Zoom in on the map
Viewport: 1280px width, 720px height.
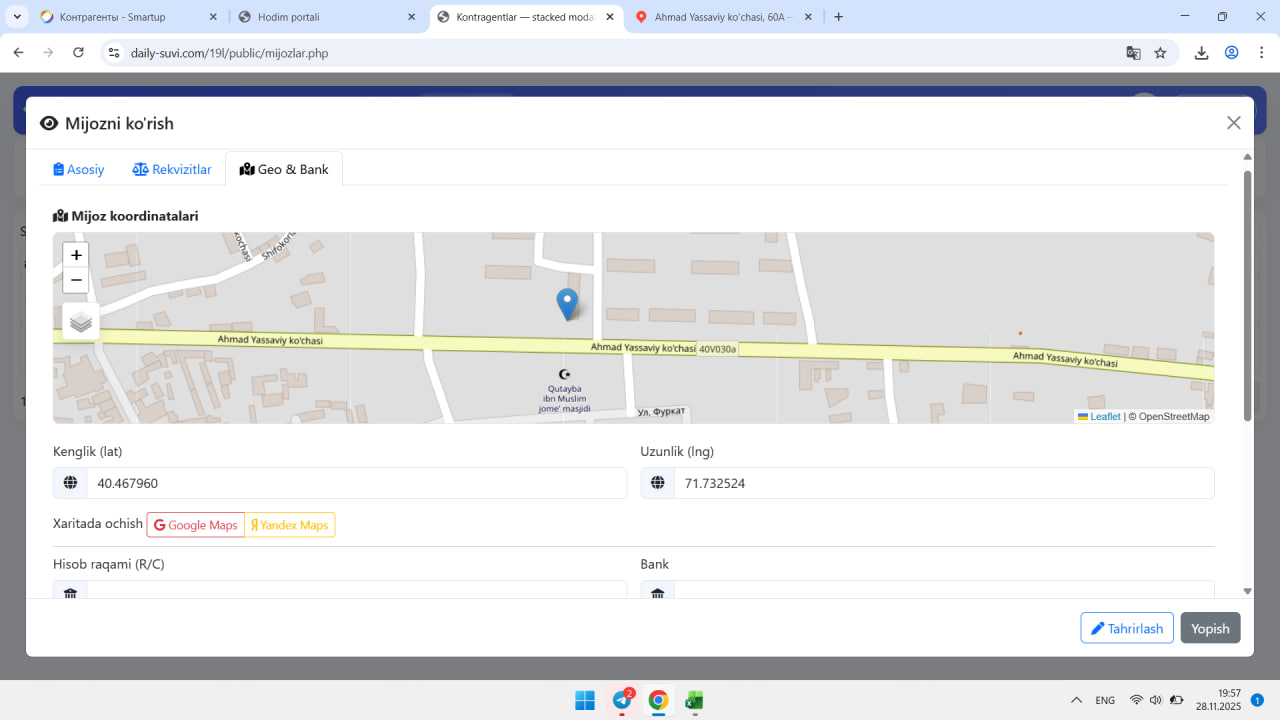point(76,255)
